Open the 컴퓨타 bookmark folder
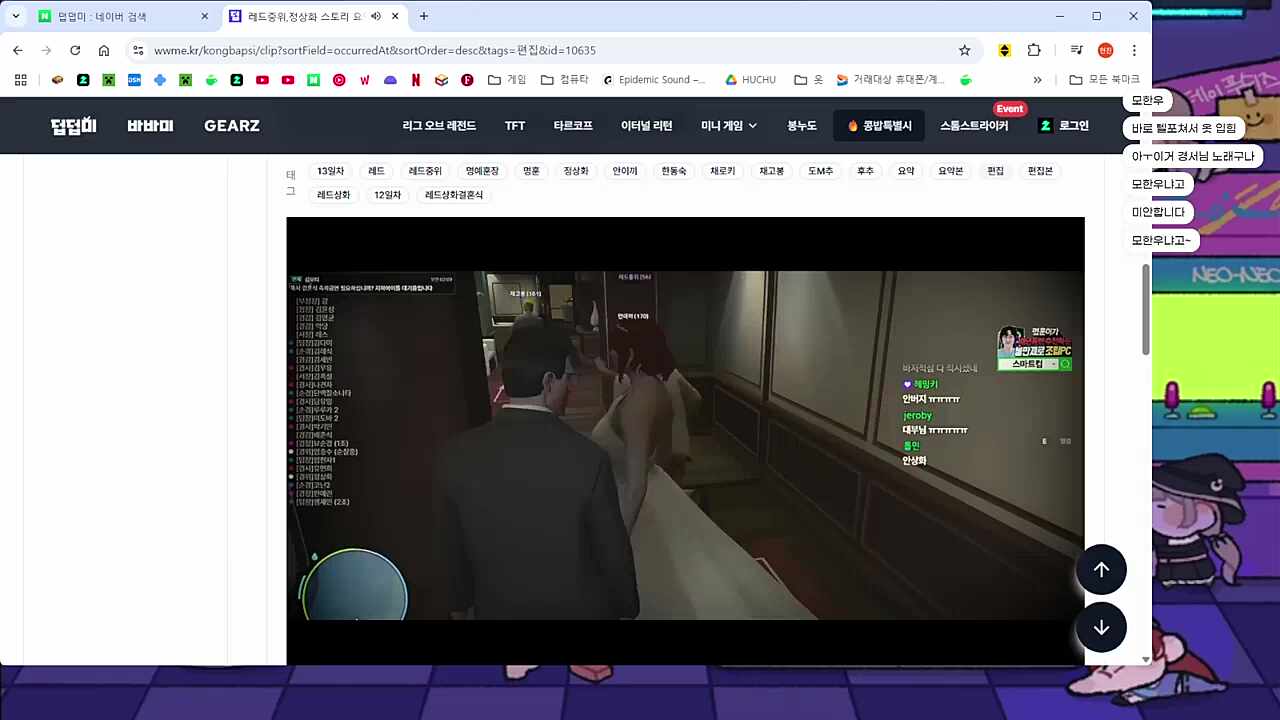Viewport: 1280px width, 720px height. coord(565,80)
